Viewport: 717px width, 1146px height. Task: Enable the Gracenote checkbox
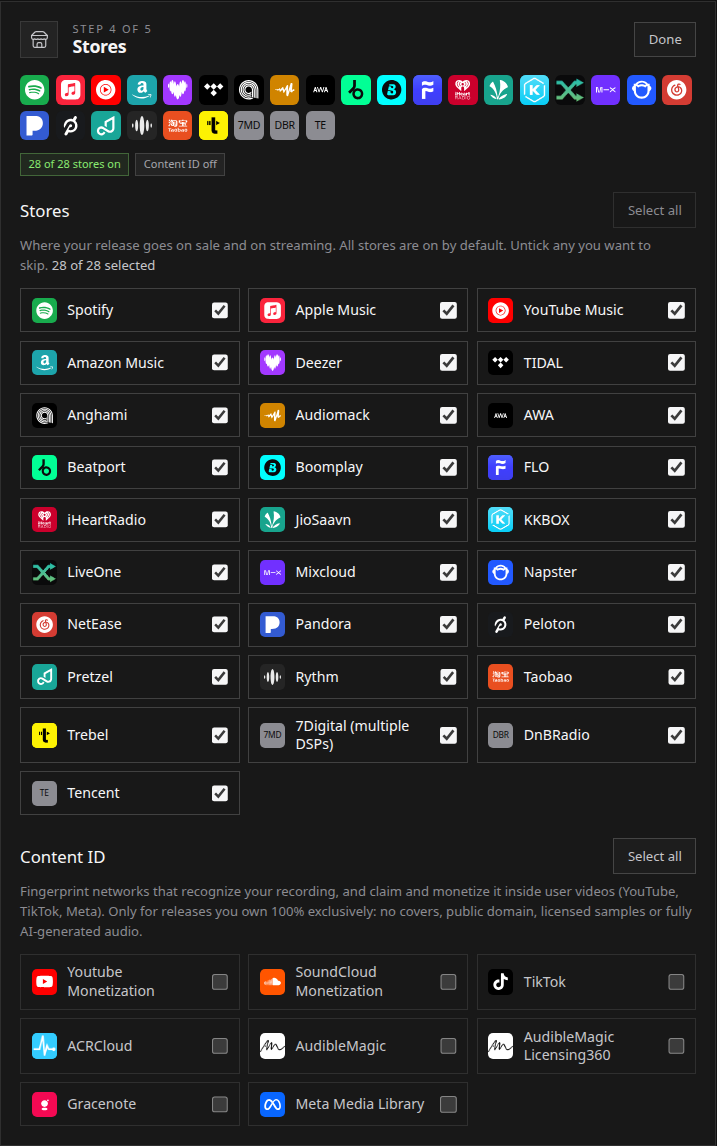pos(220,1104)
